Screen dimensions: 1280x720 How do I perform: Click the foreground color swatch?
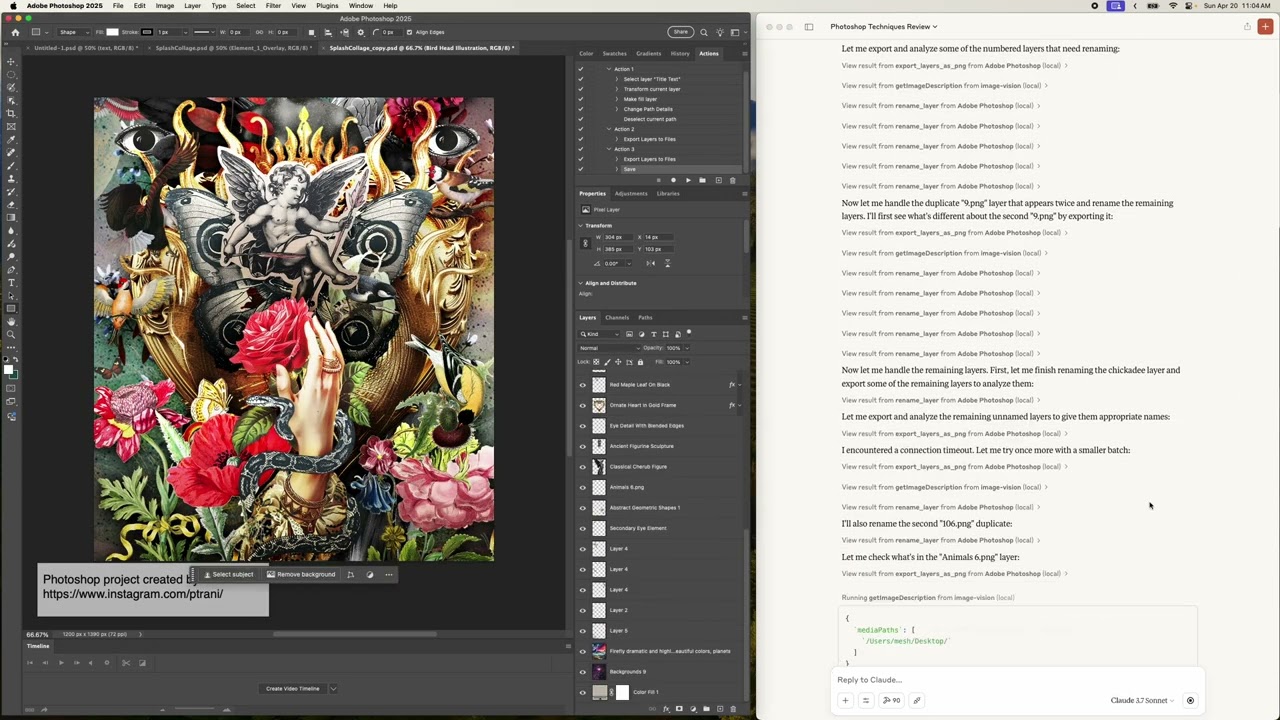(x=9, y=372)
